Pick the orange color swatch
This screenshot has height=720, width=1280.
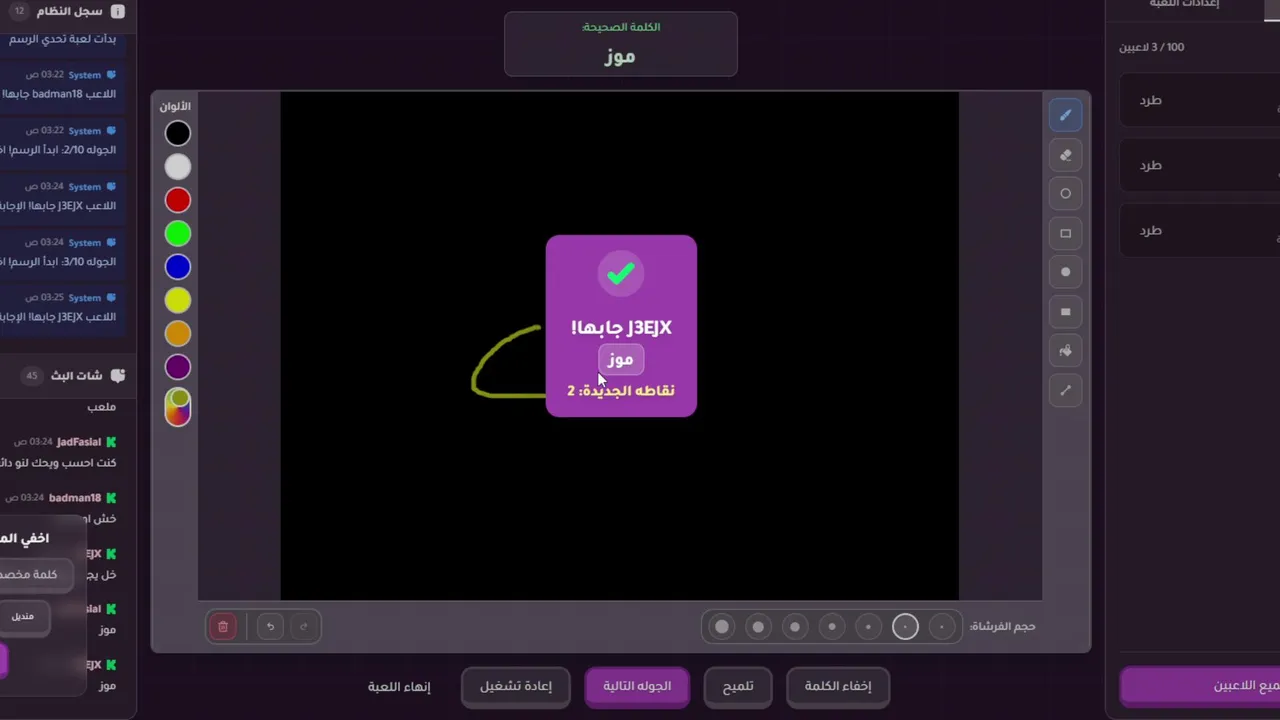coord(178,334)
